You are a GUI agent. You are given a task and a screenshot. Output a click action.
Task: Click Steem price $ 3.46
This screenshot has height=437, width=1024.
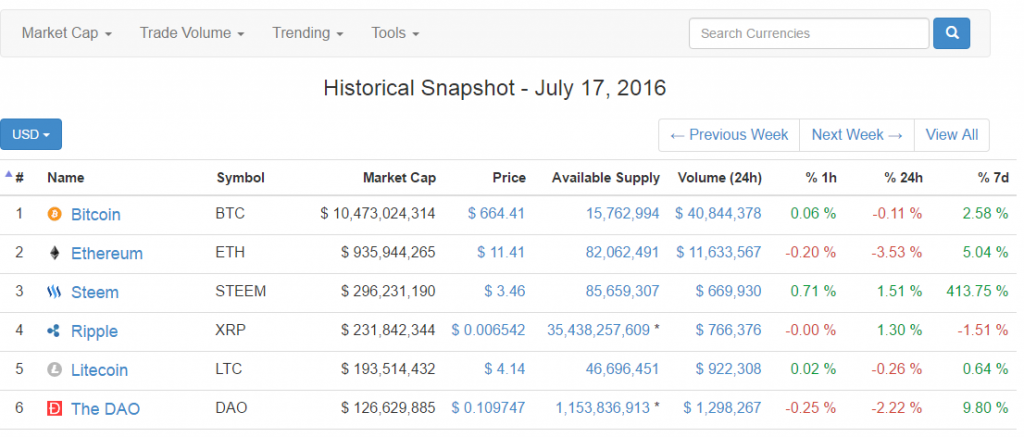coord(505,291)
